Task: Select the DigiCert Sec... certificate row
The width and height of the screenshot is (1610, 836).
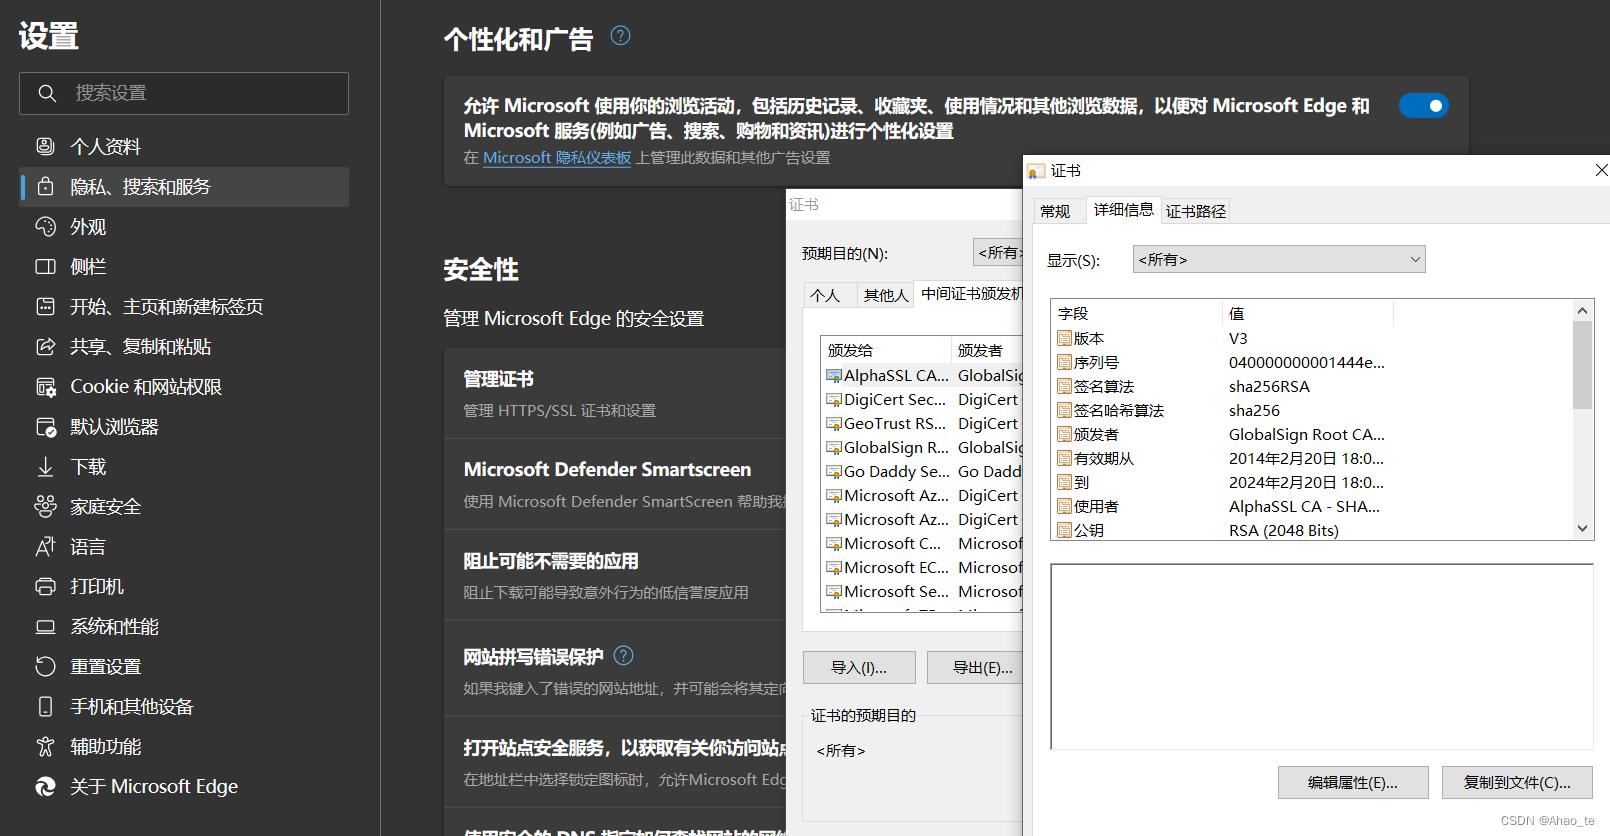Action: click(x=923, y=400)
